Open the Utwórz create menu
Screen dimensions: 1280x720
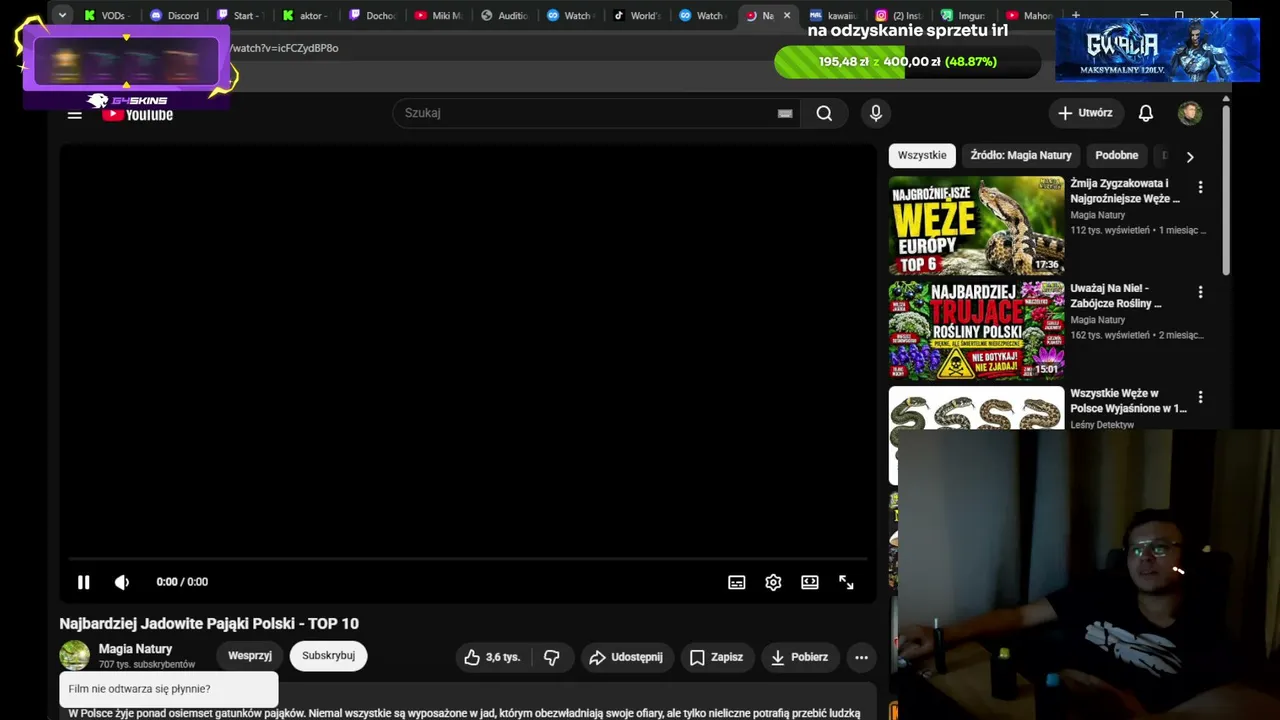[1086, 113]
